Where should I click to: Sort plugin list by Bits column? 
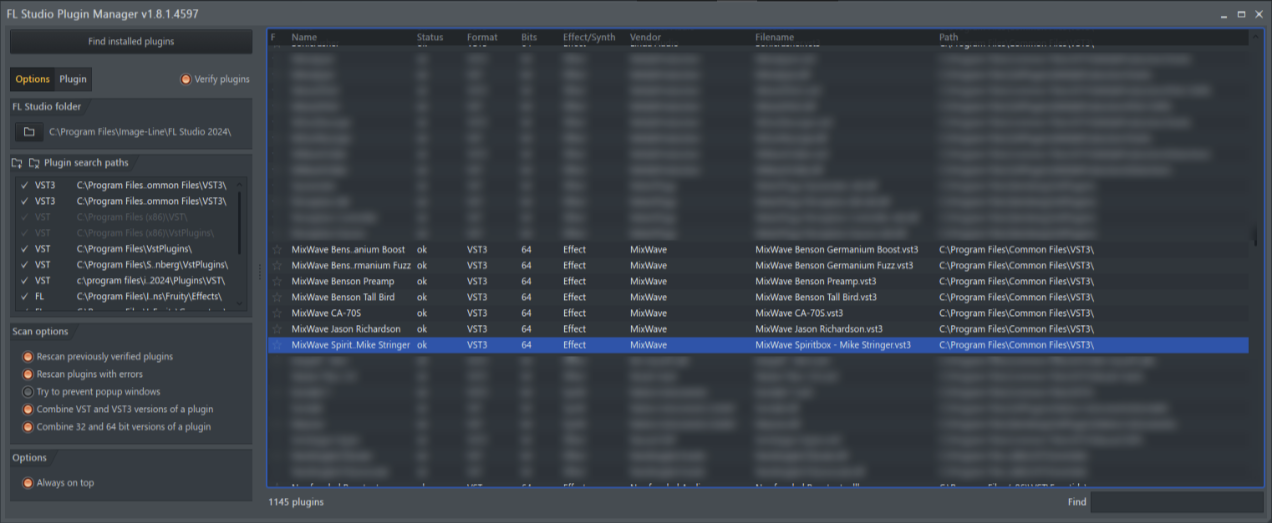[529, 37]
